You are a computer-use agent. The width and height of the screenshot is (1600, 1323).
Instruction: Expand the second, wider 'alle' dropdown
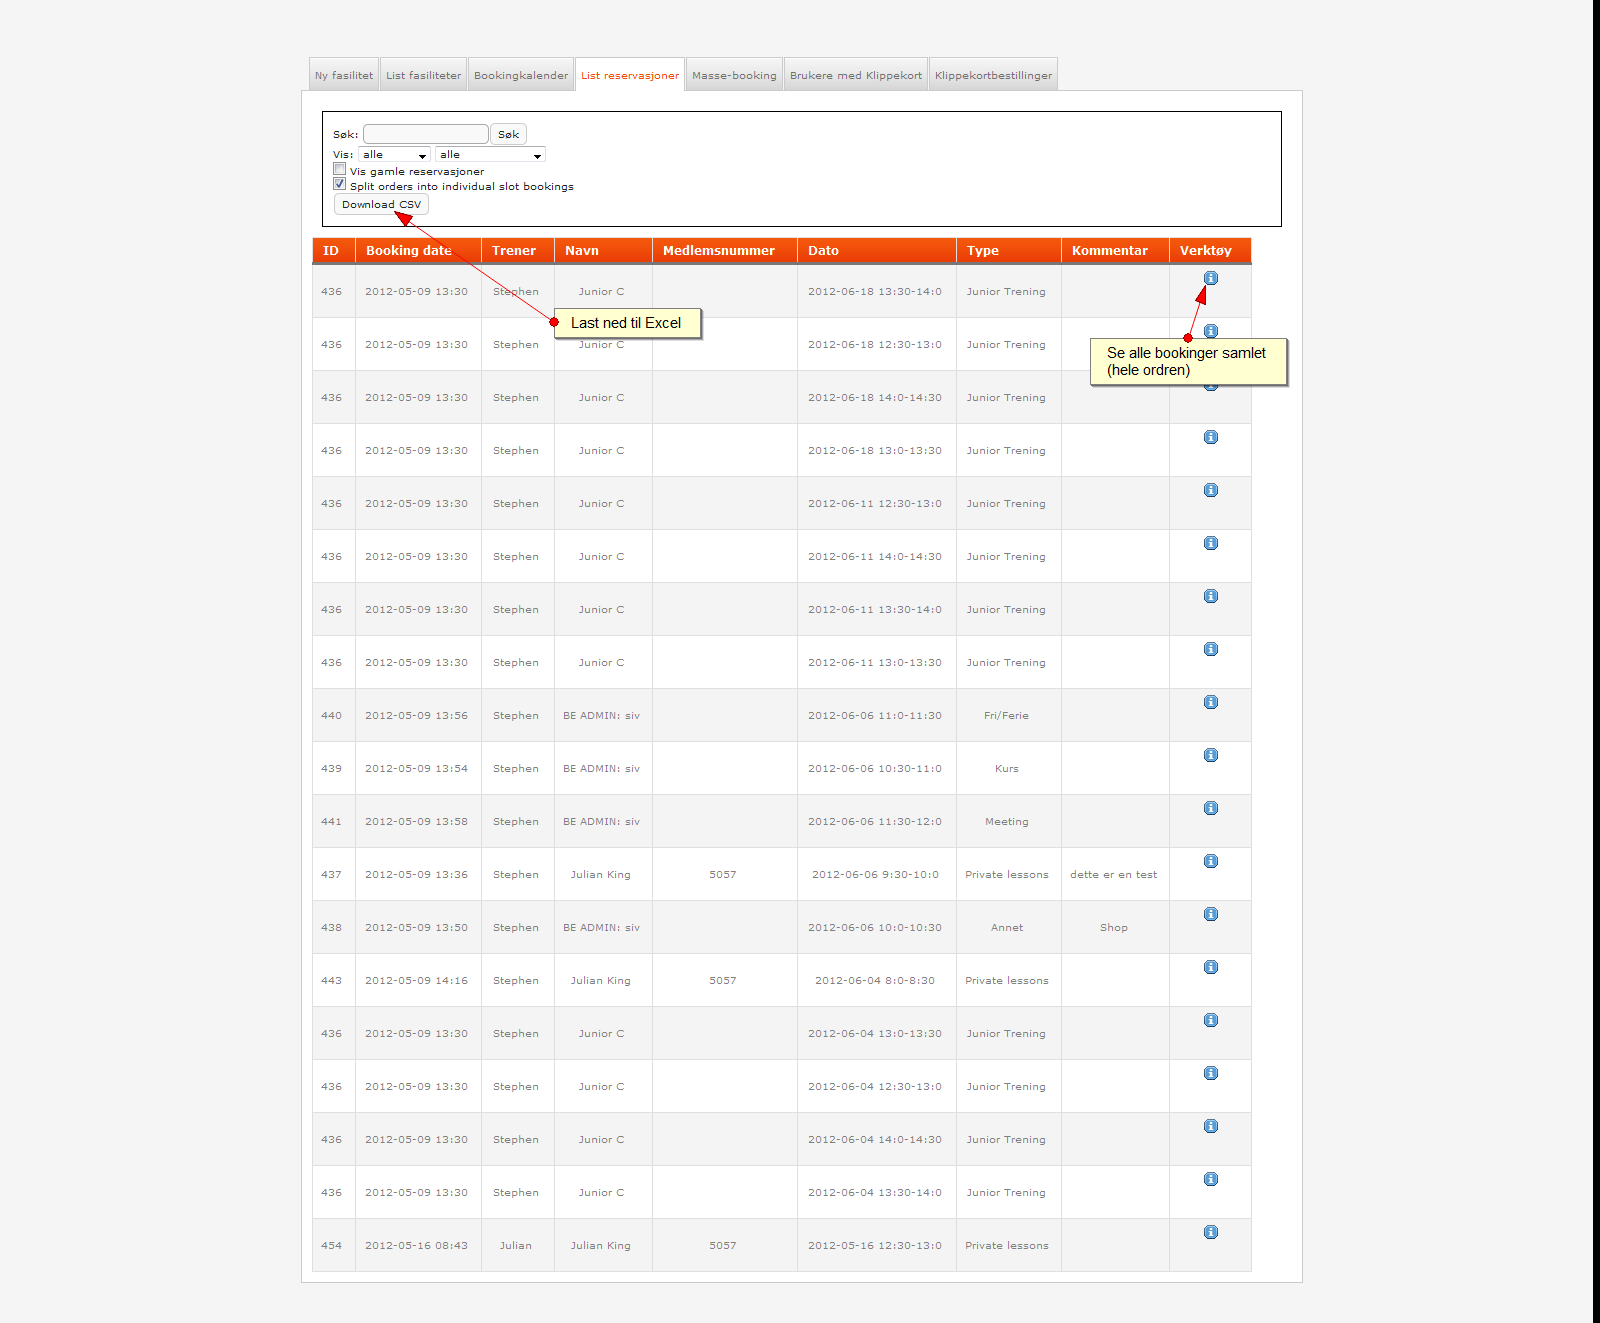click(490, 155)
